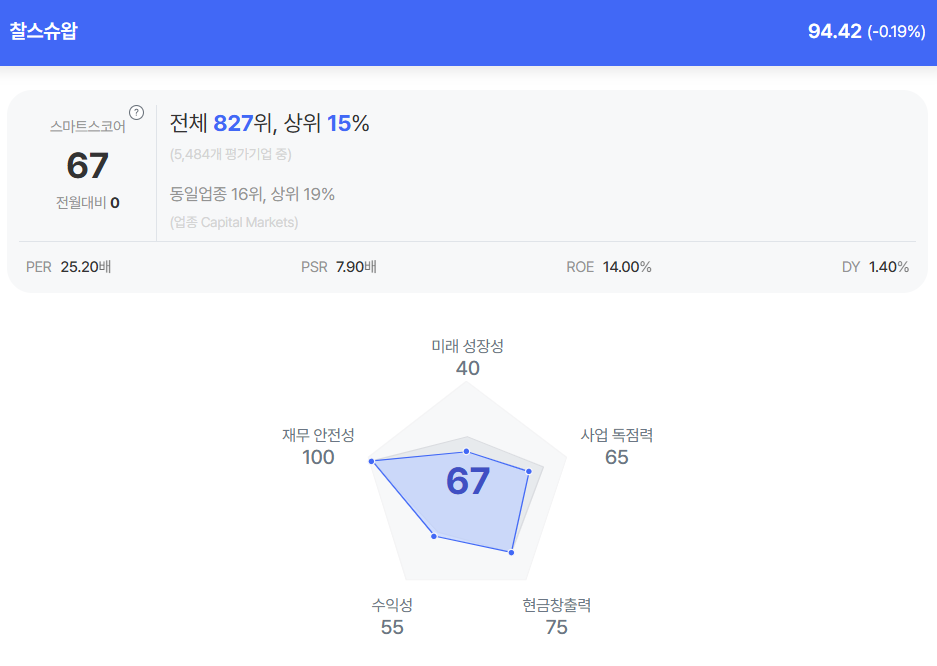Open the 업종 Capital Markets label
Image resolution: width=937 pixels, height=666 pixels.
click(x=234, y=222)
